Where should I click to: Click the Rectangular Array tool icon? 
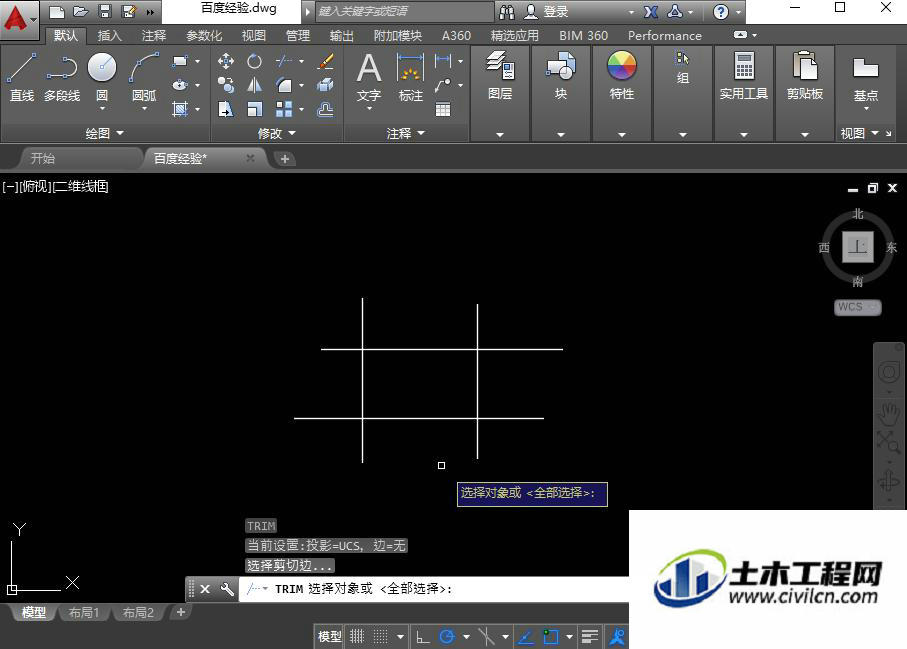[x=284, y=109]
